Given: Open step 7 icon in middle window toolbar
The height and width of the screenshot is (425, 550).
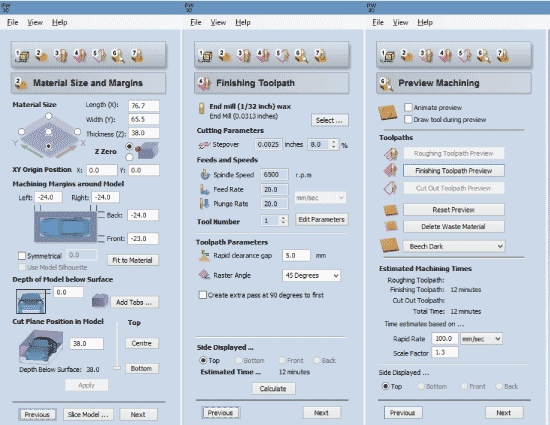Looking at the screenshot, I should [321, 56].
